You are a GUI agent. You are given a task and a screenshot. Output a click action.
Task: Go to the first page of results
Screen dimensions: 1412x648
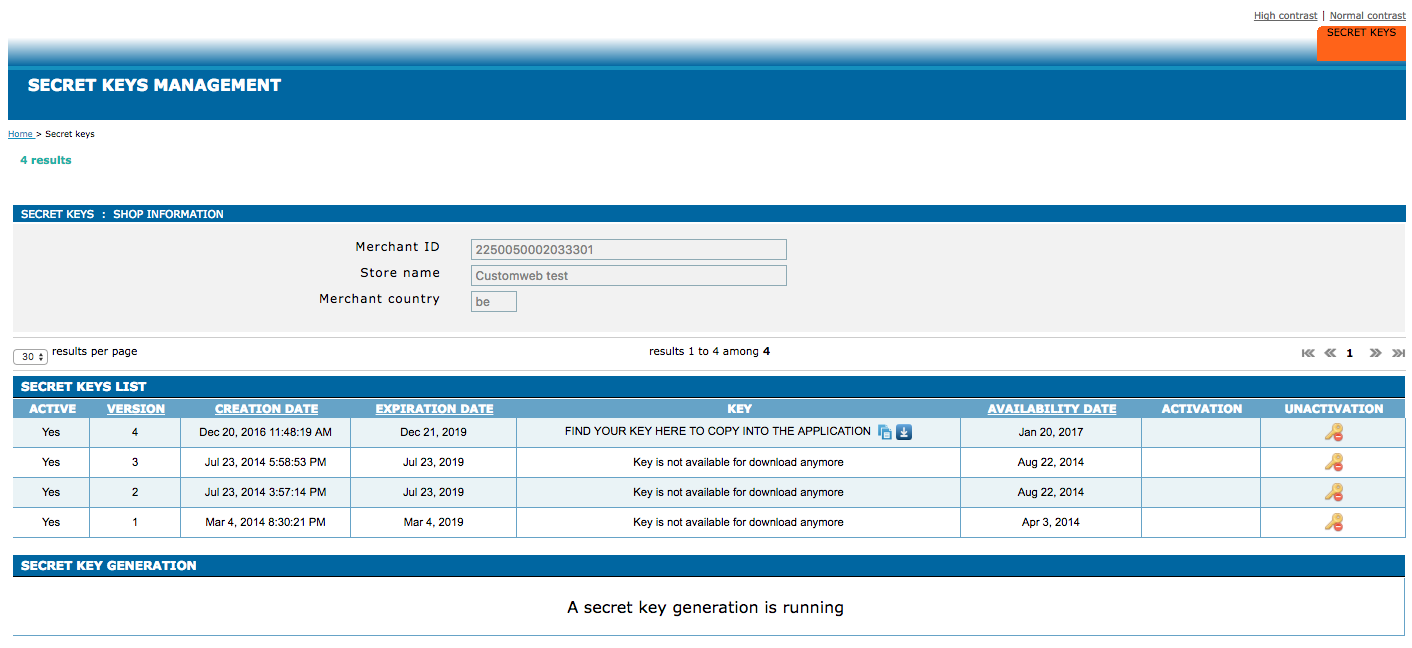point(1308,353)
